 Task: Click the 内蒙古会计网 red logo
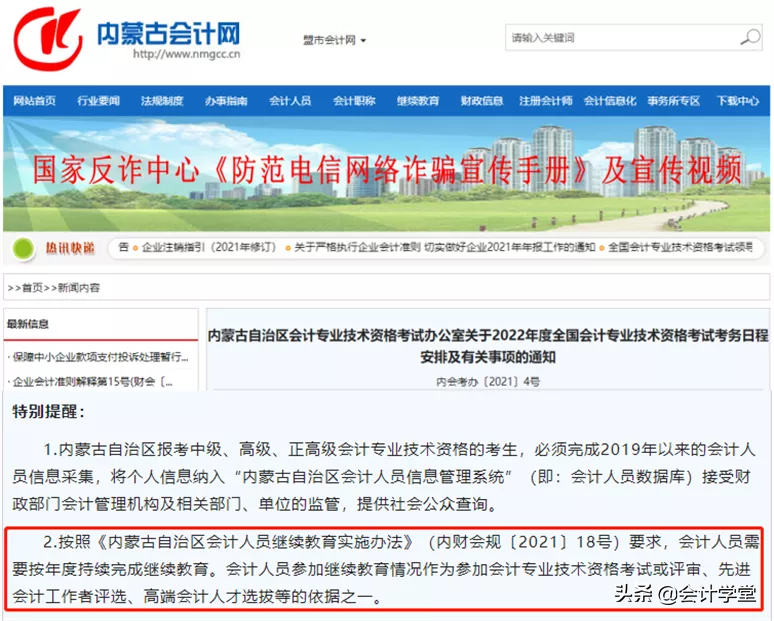[48, 39]
